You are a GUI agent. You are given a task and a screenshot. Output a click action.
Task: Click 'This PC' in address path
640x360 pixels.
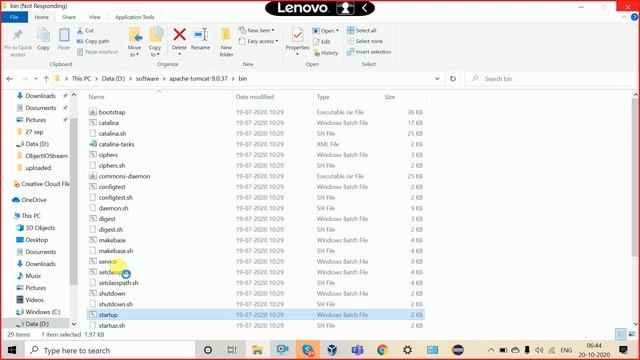[81, 78]
